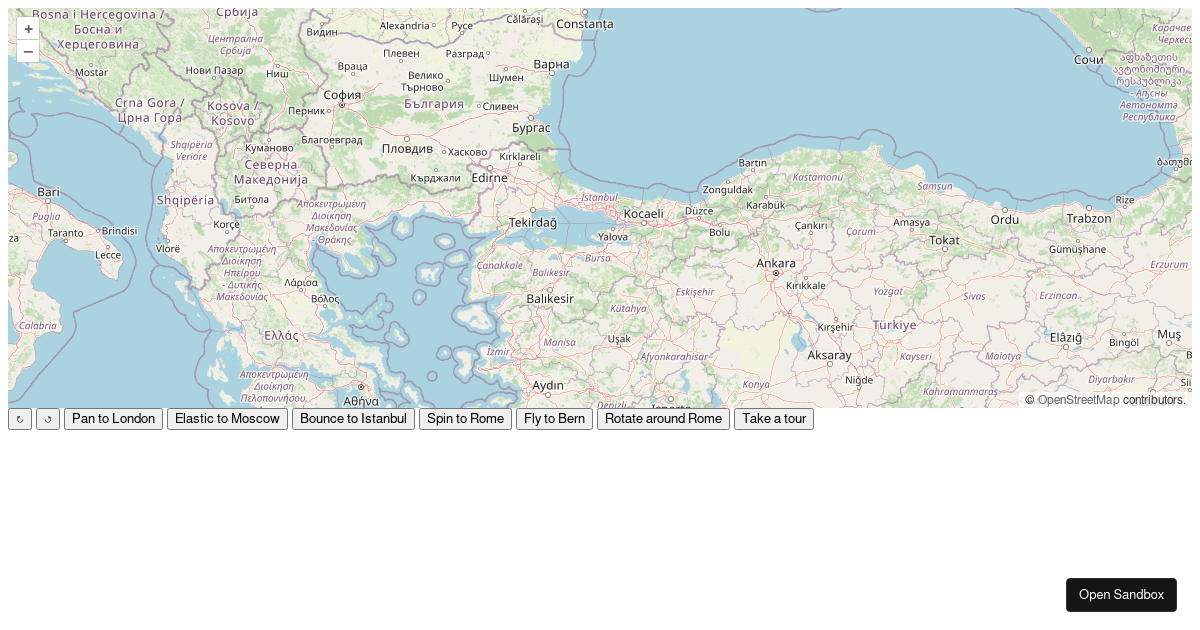The image size is (1200, 630).
Task: Click Rotate around Rome button
Action: click(x=663, y=419)
